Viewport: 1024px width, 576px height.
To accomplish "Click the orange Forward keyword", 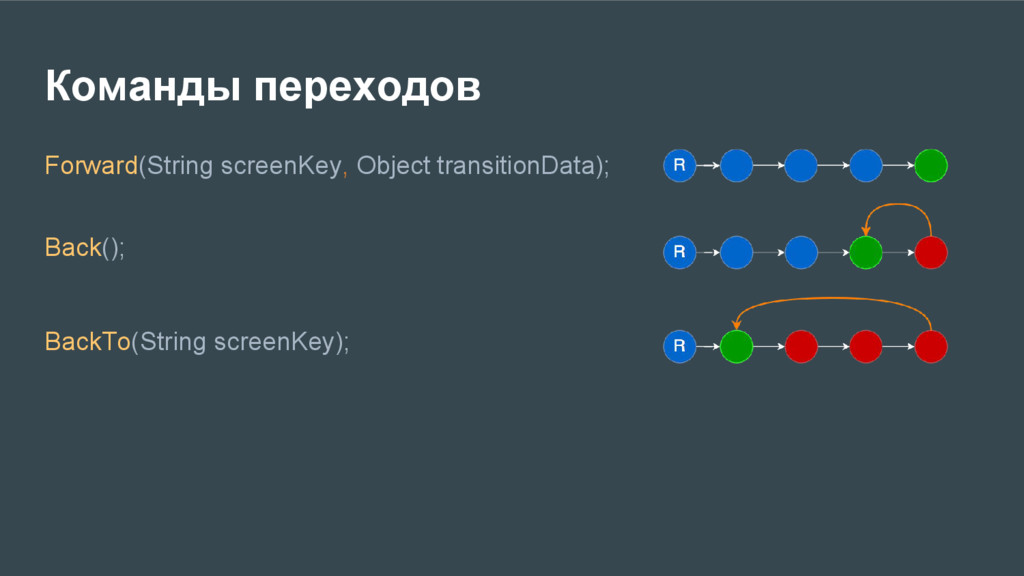I will 91,165.
